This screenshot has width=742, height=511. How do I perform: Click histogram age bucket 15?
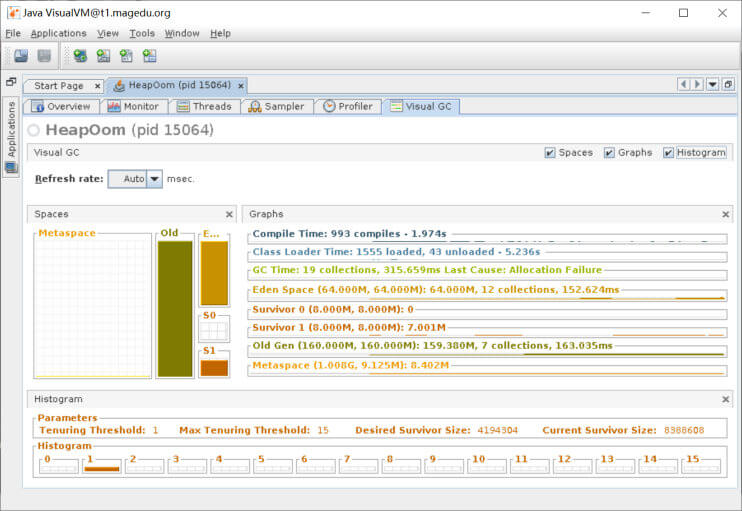tap(701, 468)
